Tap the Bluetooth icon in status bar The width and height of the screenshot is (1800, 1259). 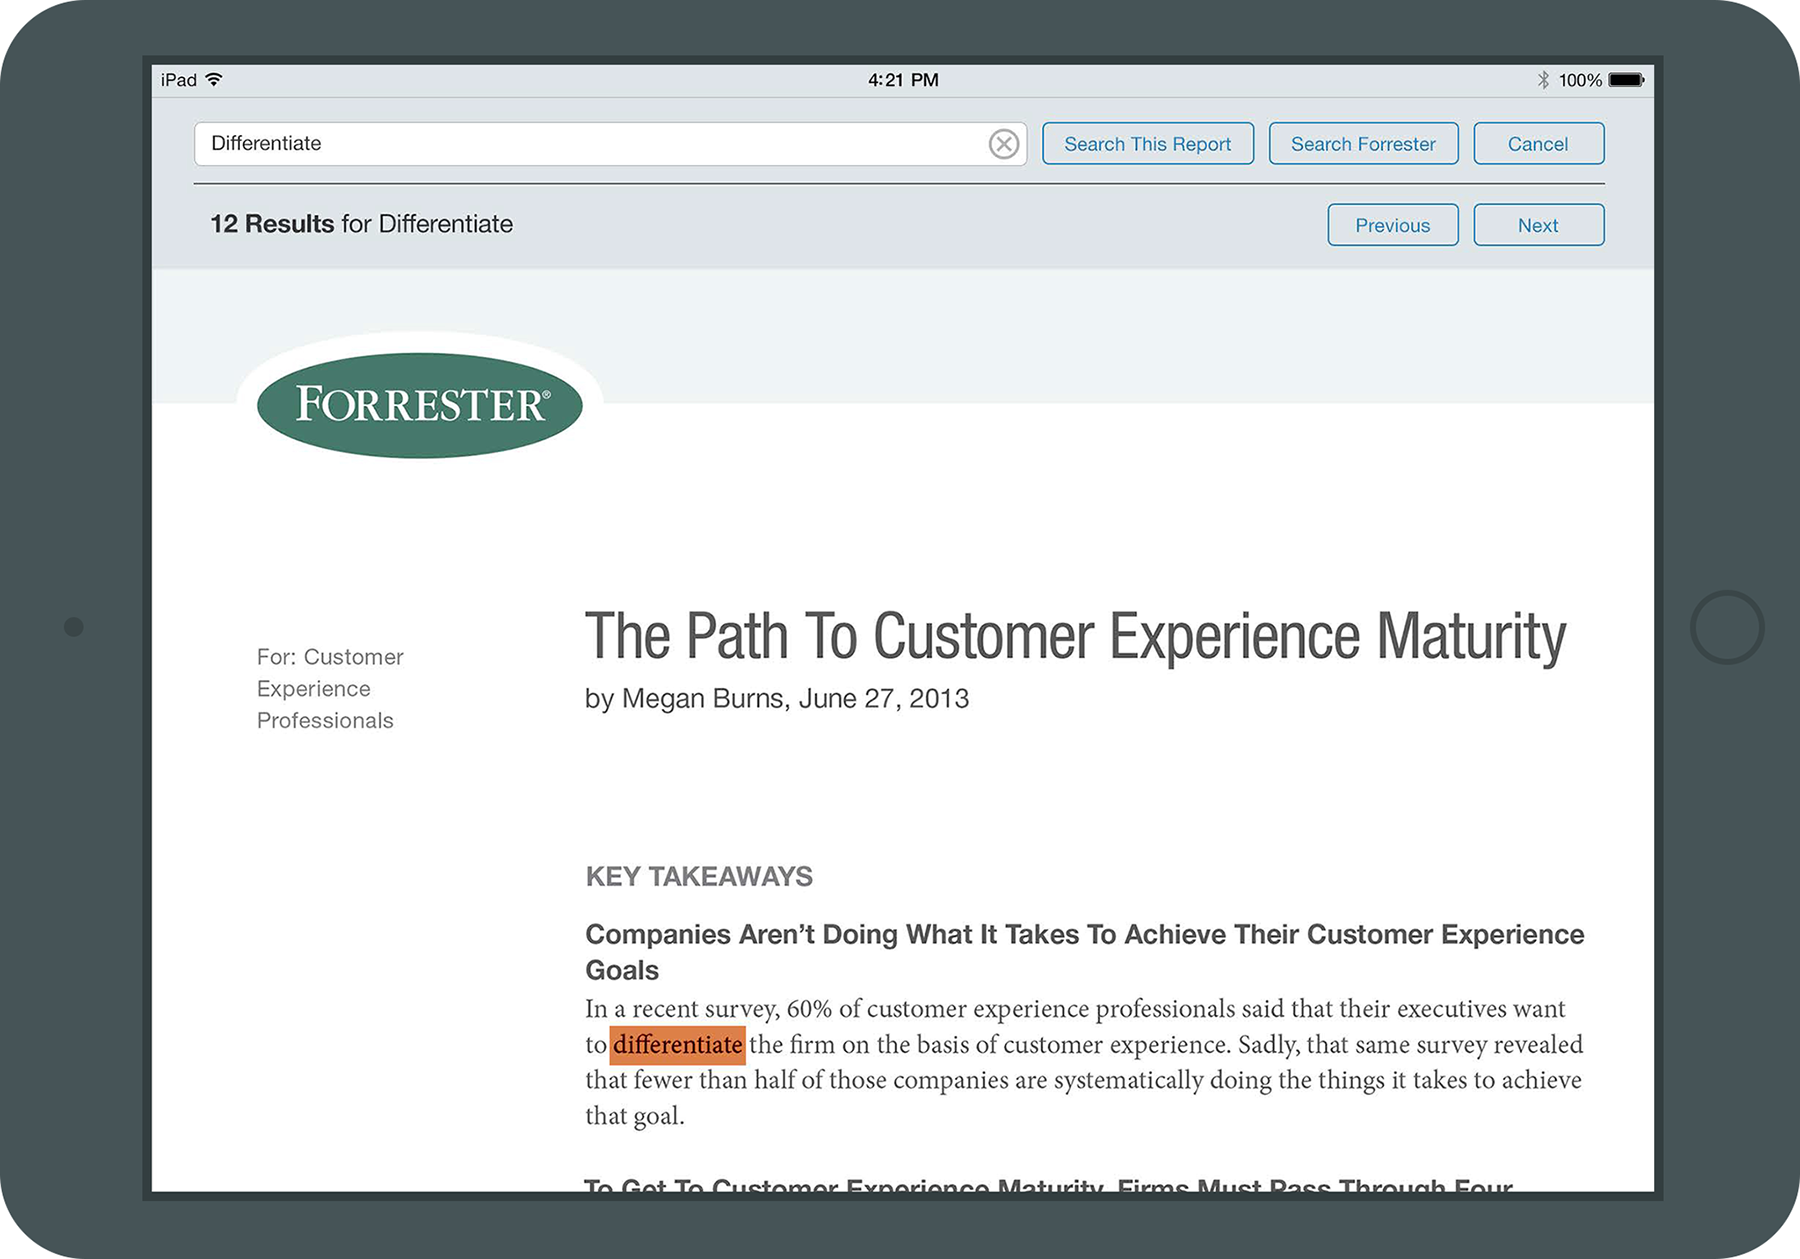tap(1543, 80)
